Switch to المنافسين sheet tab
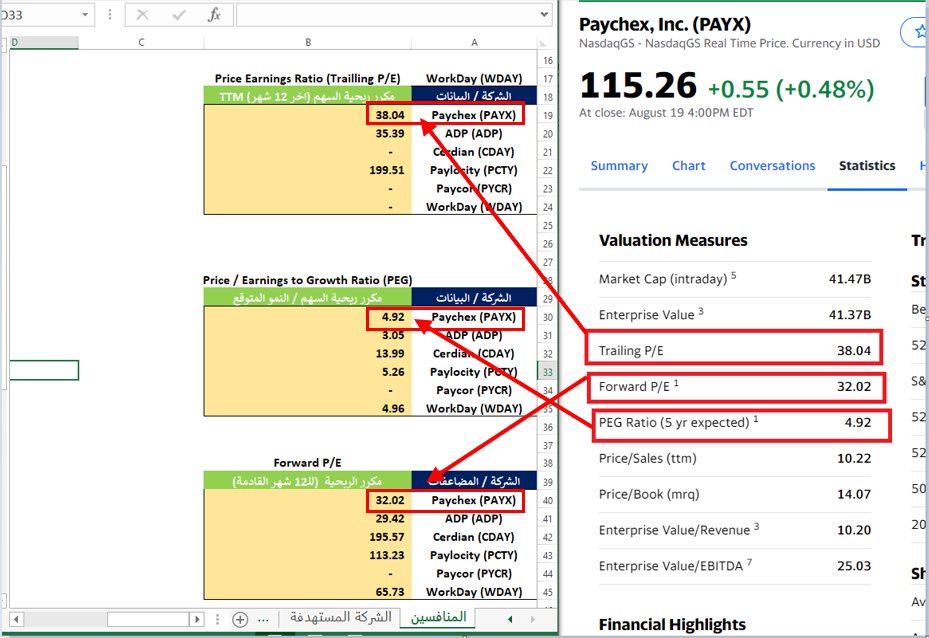The width and height of the screenshot is (929, 638). click(438, 617)
